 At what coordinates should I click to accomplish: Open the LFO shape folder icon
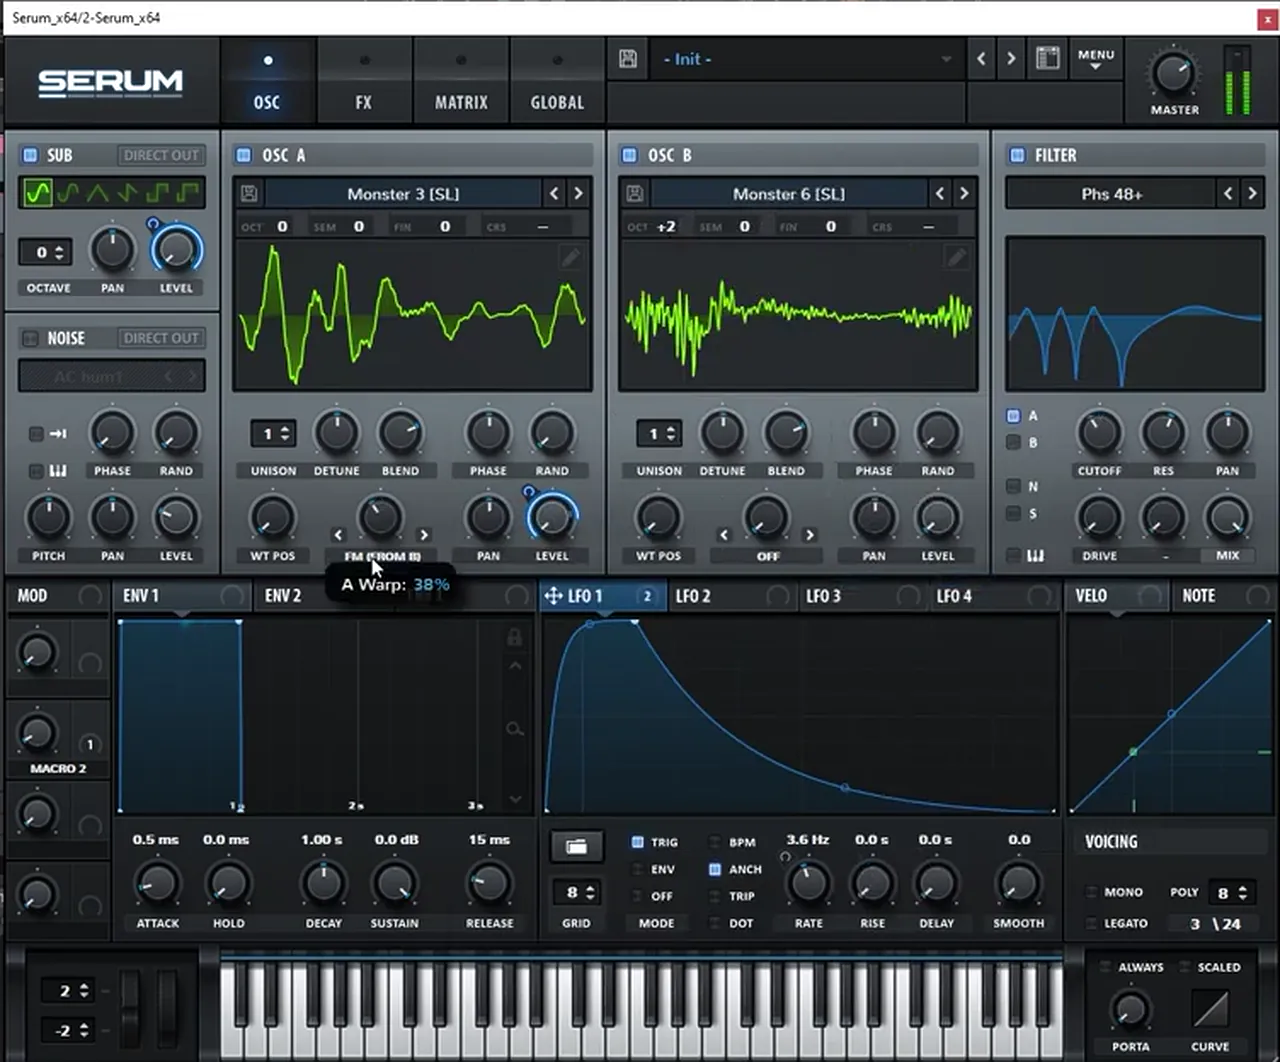pyautogui.click(x=576, y=847)
